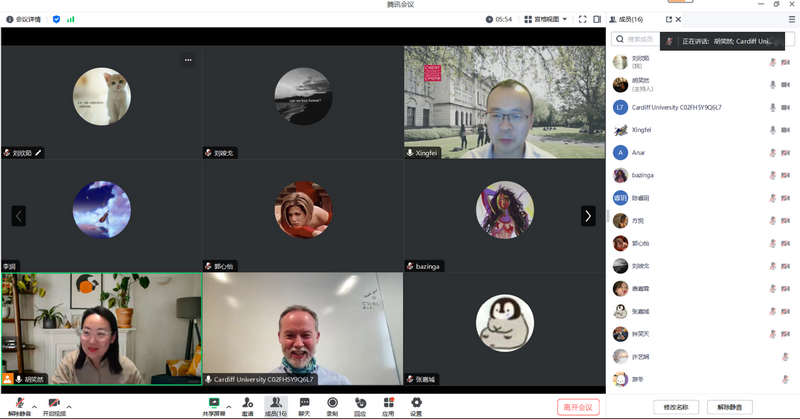This screenshot has height=419, width=800.
Task: Toggle the 成员(16) members panel button
Action: (x=276, y=404)
